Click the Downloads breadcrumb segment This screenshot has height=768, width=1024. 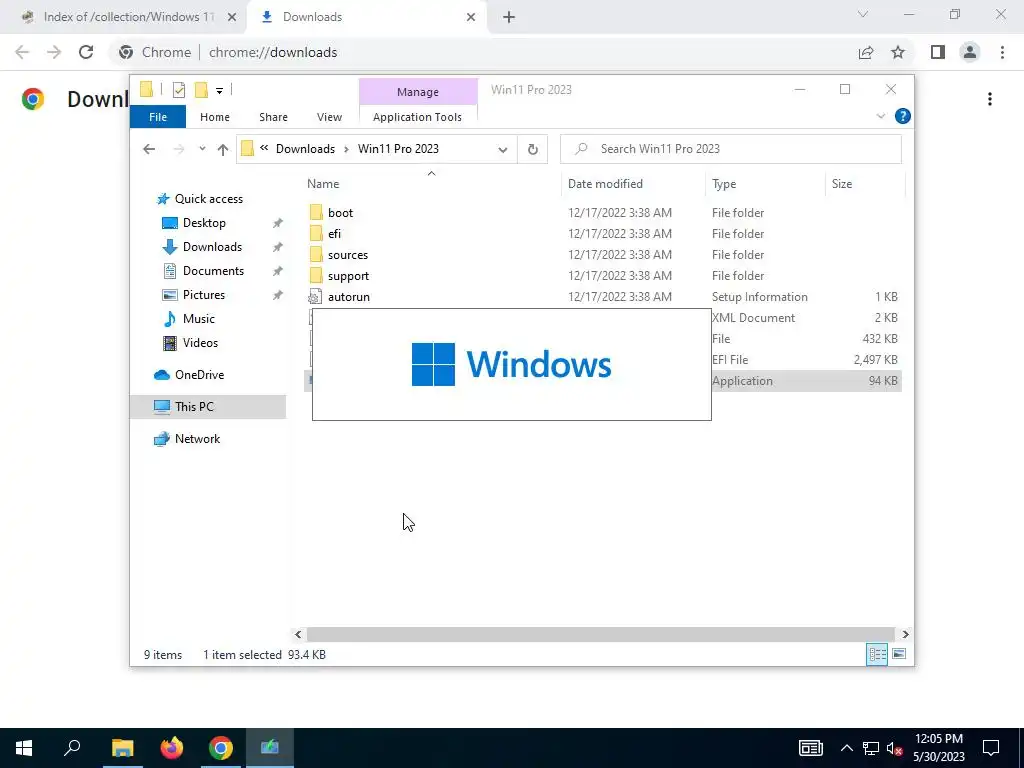(305, 149)
